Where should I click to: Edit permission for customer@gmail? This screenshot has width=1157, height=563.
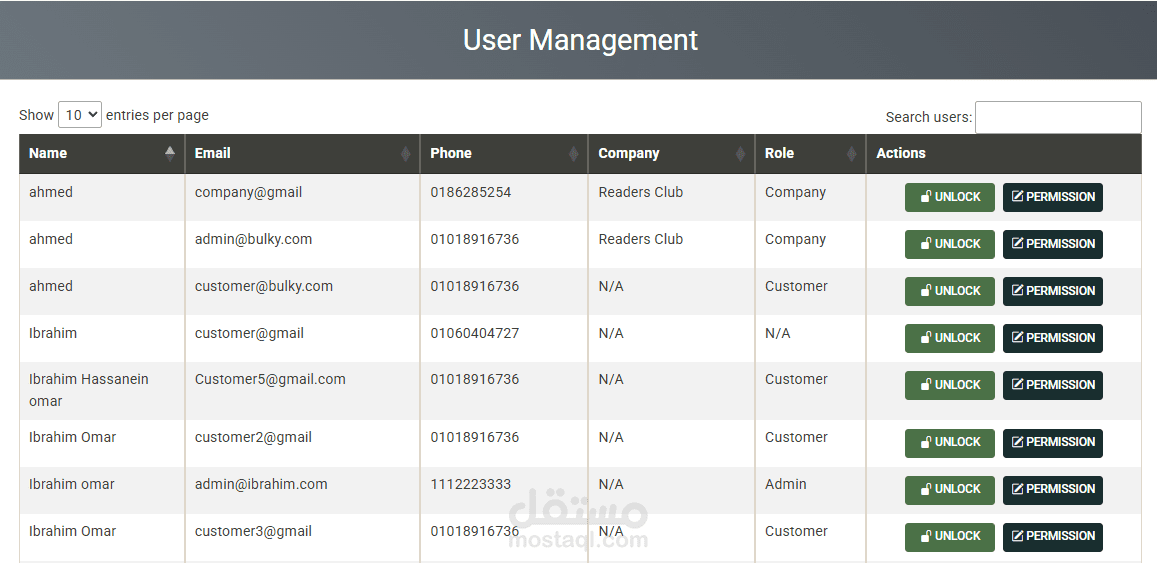1052,338
